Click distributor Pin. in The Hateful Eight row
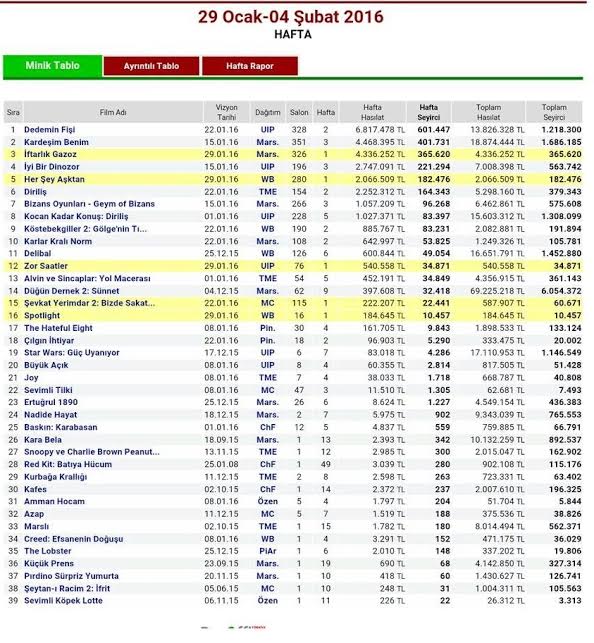The height and width of the screenshot is (643, 594). (268, 328)
